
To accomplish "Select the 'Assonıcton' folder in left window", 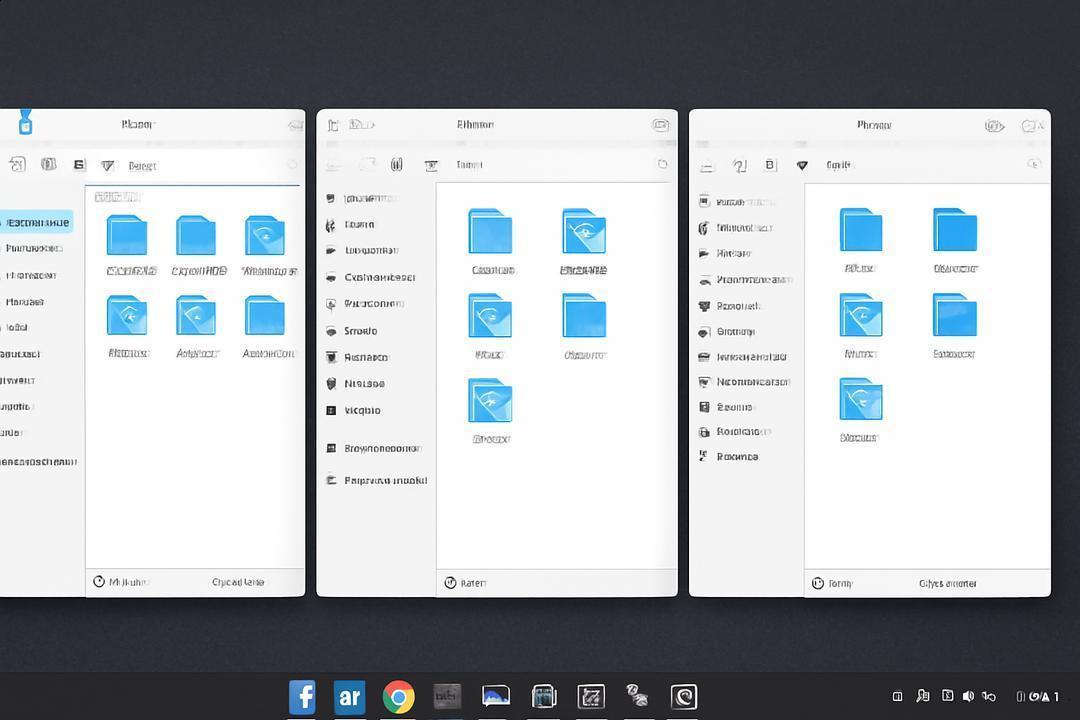I will [x=267, y=327].
